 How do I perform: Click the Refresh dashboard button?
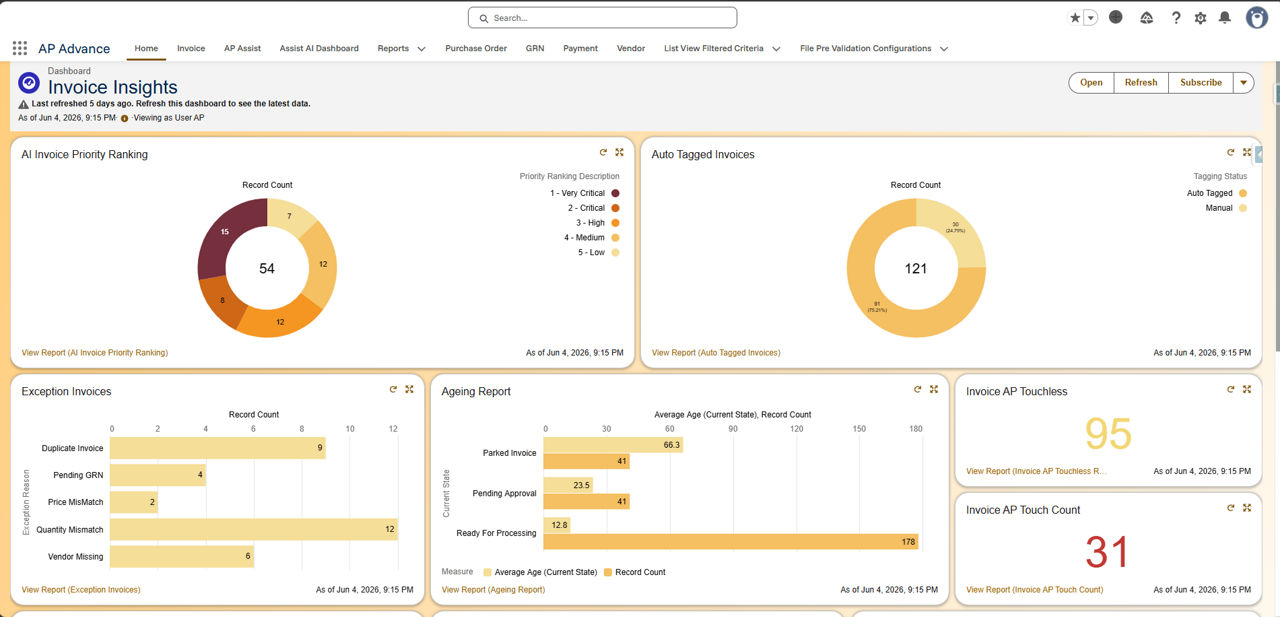1141,83
